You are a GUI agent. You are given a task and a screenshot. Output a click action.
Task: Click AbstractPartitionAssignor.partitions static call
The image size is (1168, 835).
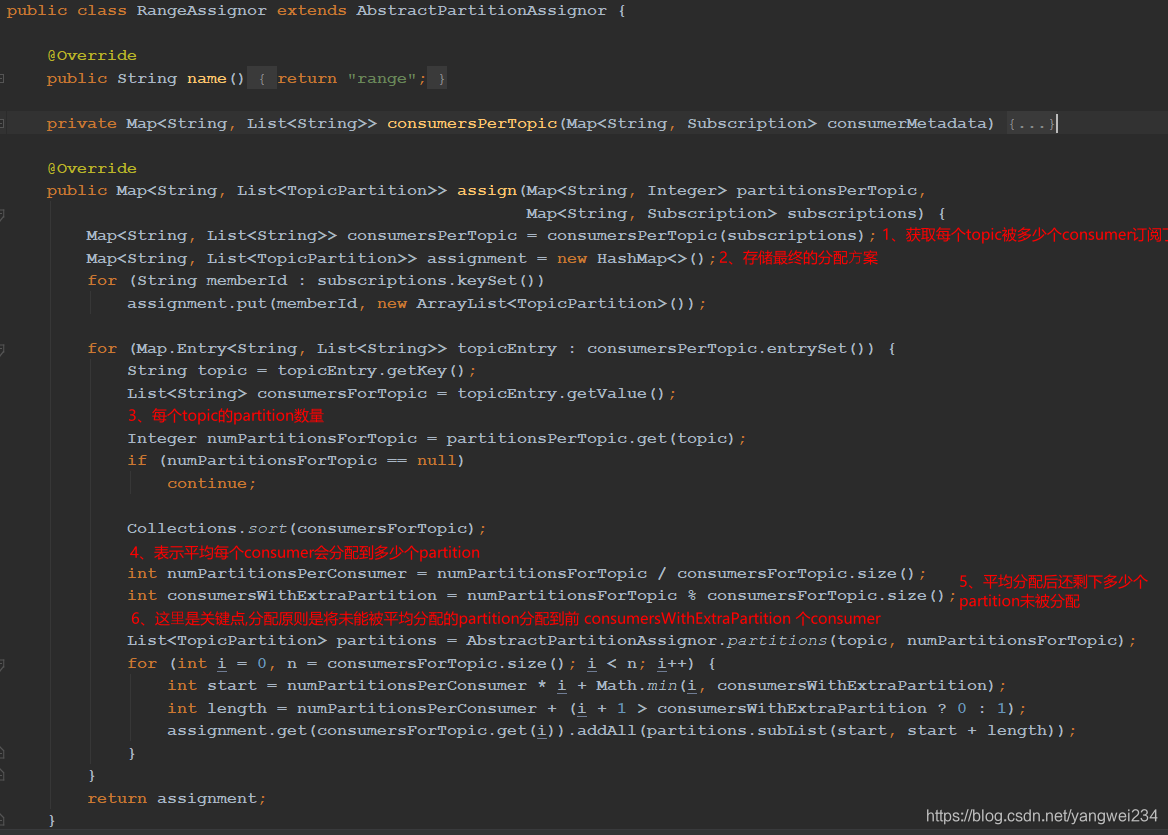click(x=647, y=641)
